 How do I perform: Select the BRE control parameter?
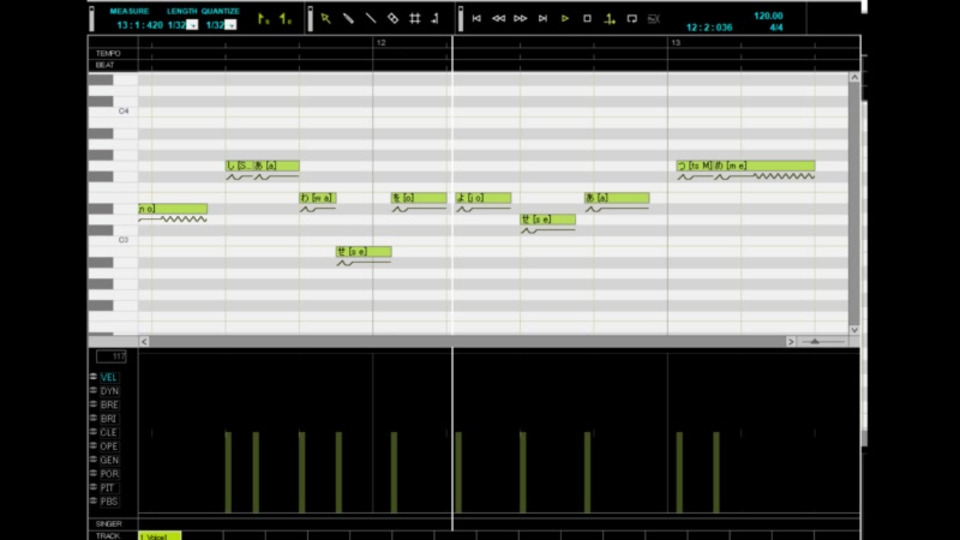[x=109, y=405]
